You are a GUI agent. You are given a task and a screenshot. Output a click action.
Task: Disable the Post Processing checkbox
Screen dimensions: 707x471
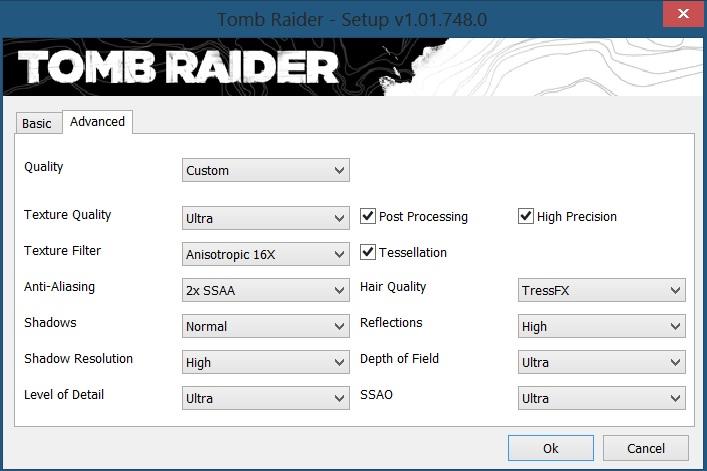[368, 216]
